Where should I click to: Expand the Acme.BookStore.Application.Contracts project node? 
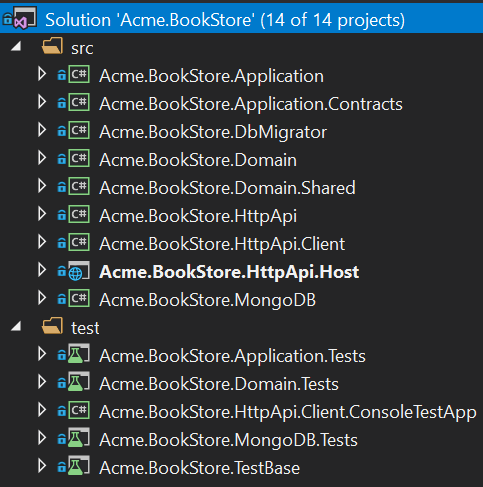42,102
